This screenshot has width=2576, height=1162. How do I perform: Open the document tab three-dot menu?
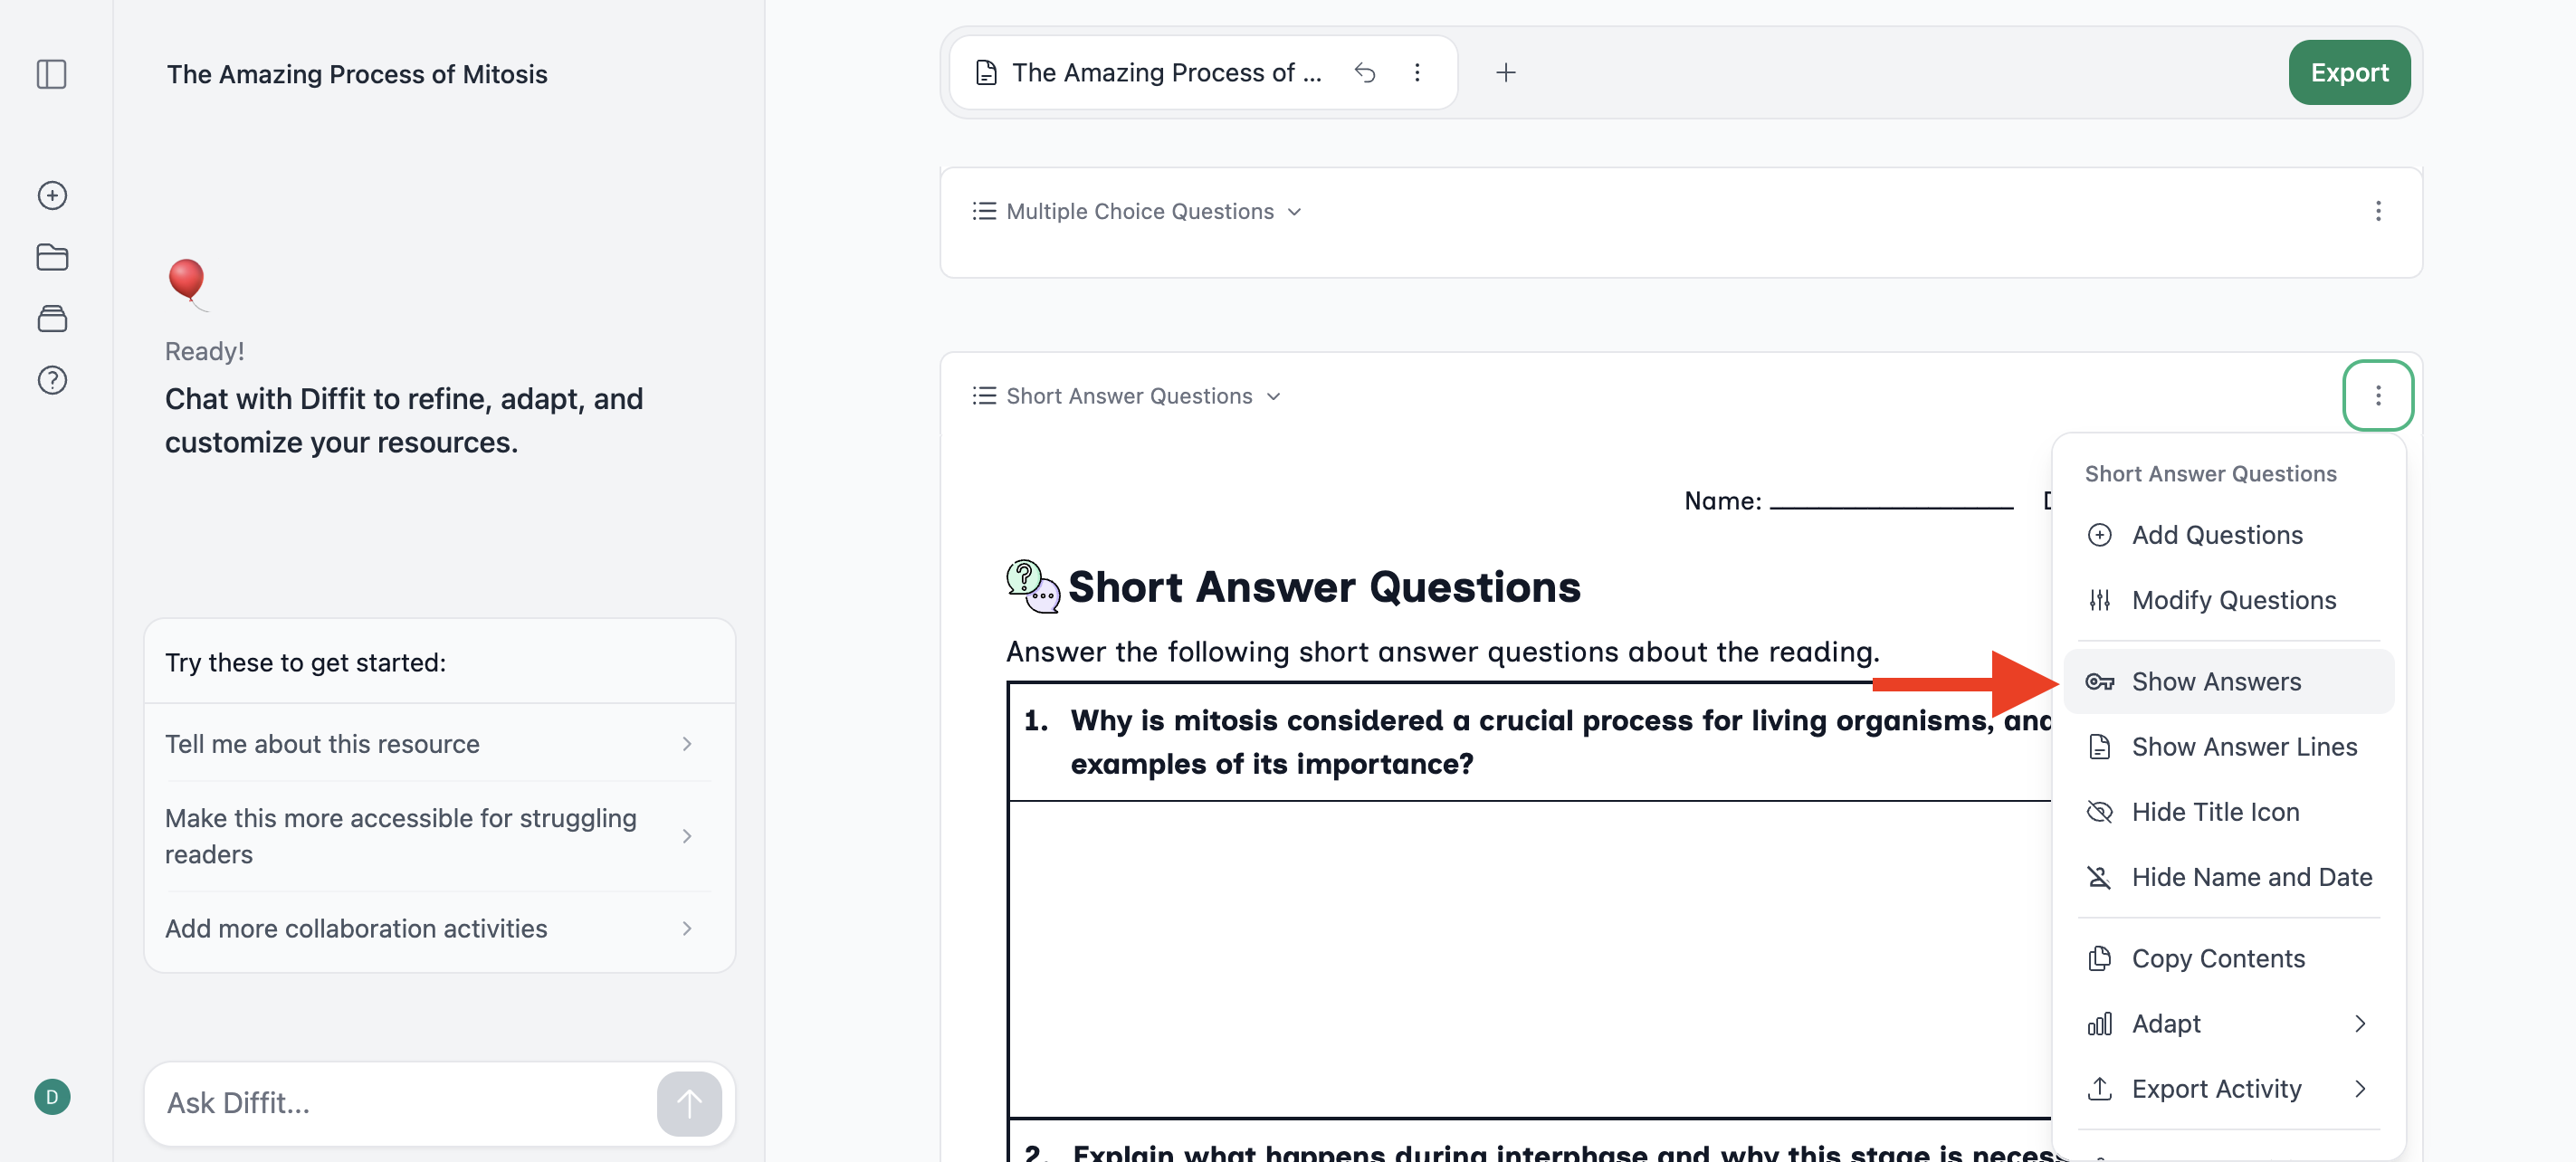1417,72
